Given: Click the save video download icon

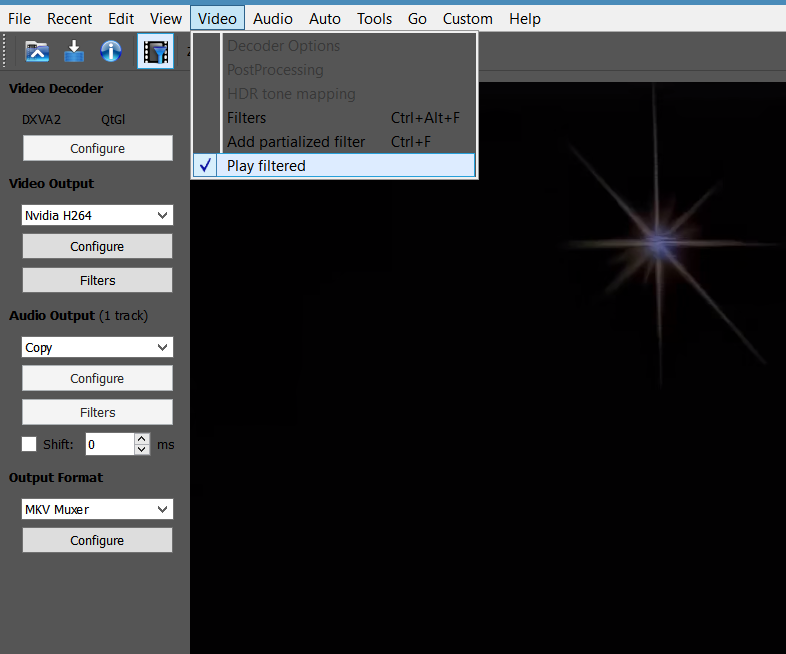Looking at the screenshot, I should tap(74, 51).
